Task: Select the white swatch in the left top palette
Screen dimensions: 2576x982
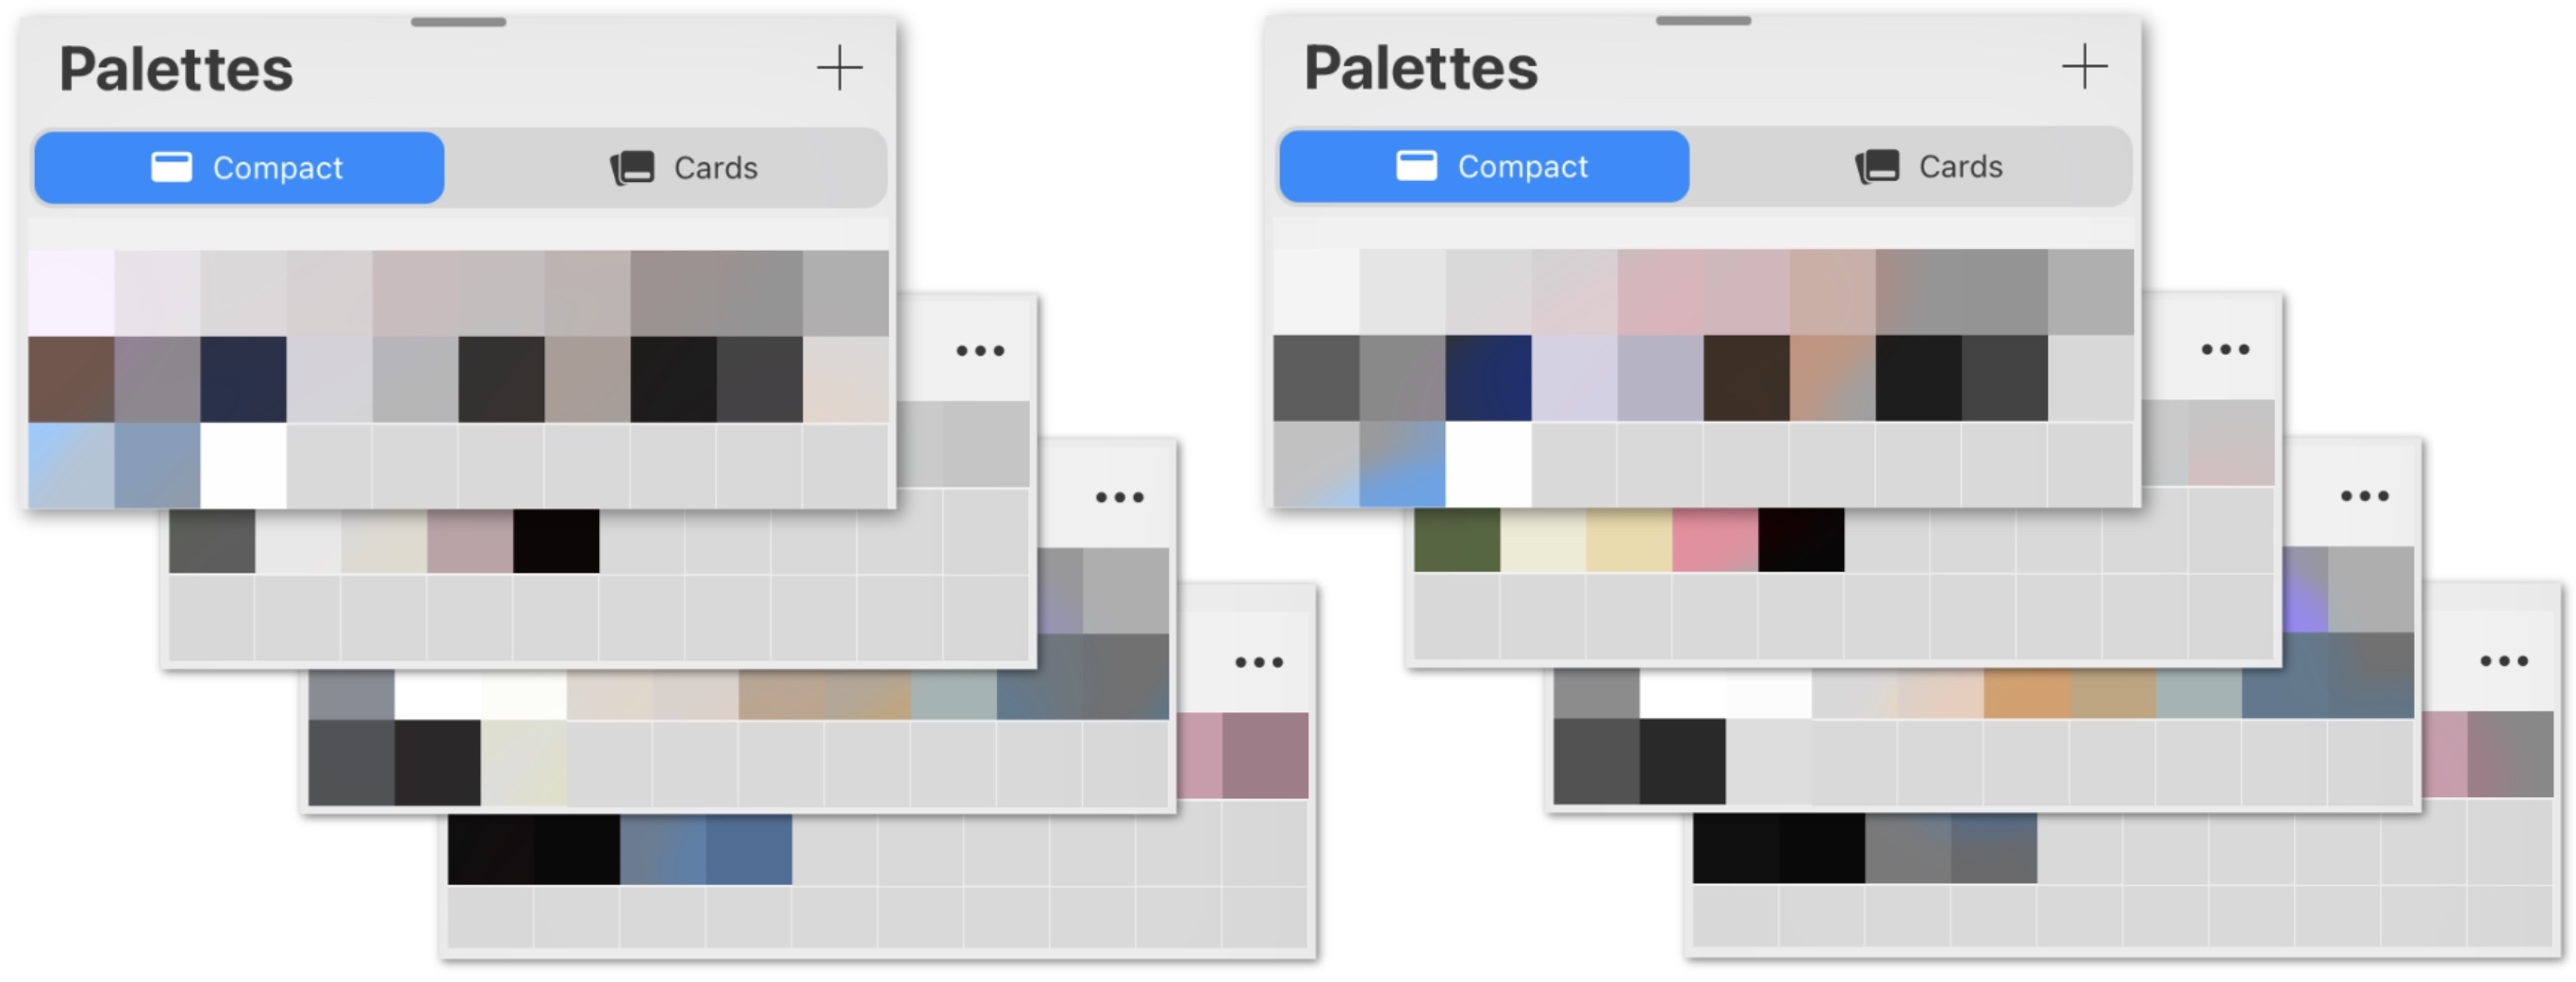Action: click(243, 465)
